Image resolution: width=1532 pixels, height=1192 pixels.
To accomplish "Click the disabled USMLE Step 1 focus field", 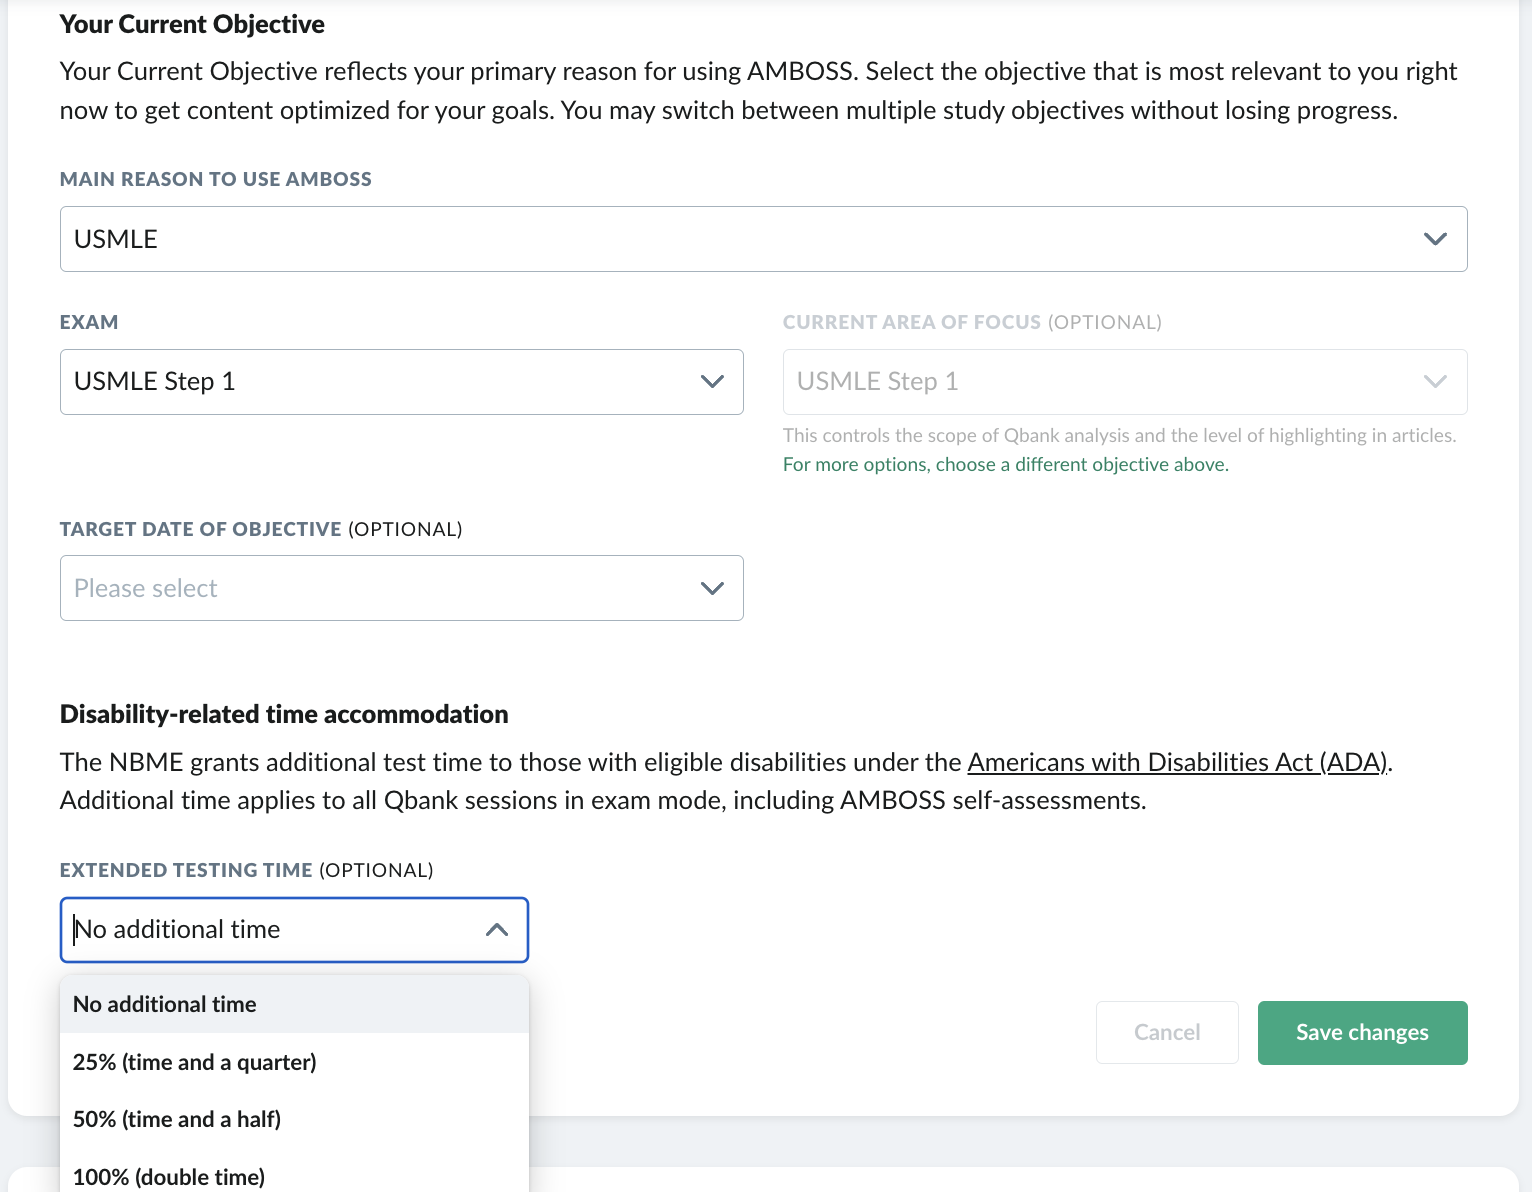I will (1000, 381).
